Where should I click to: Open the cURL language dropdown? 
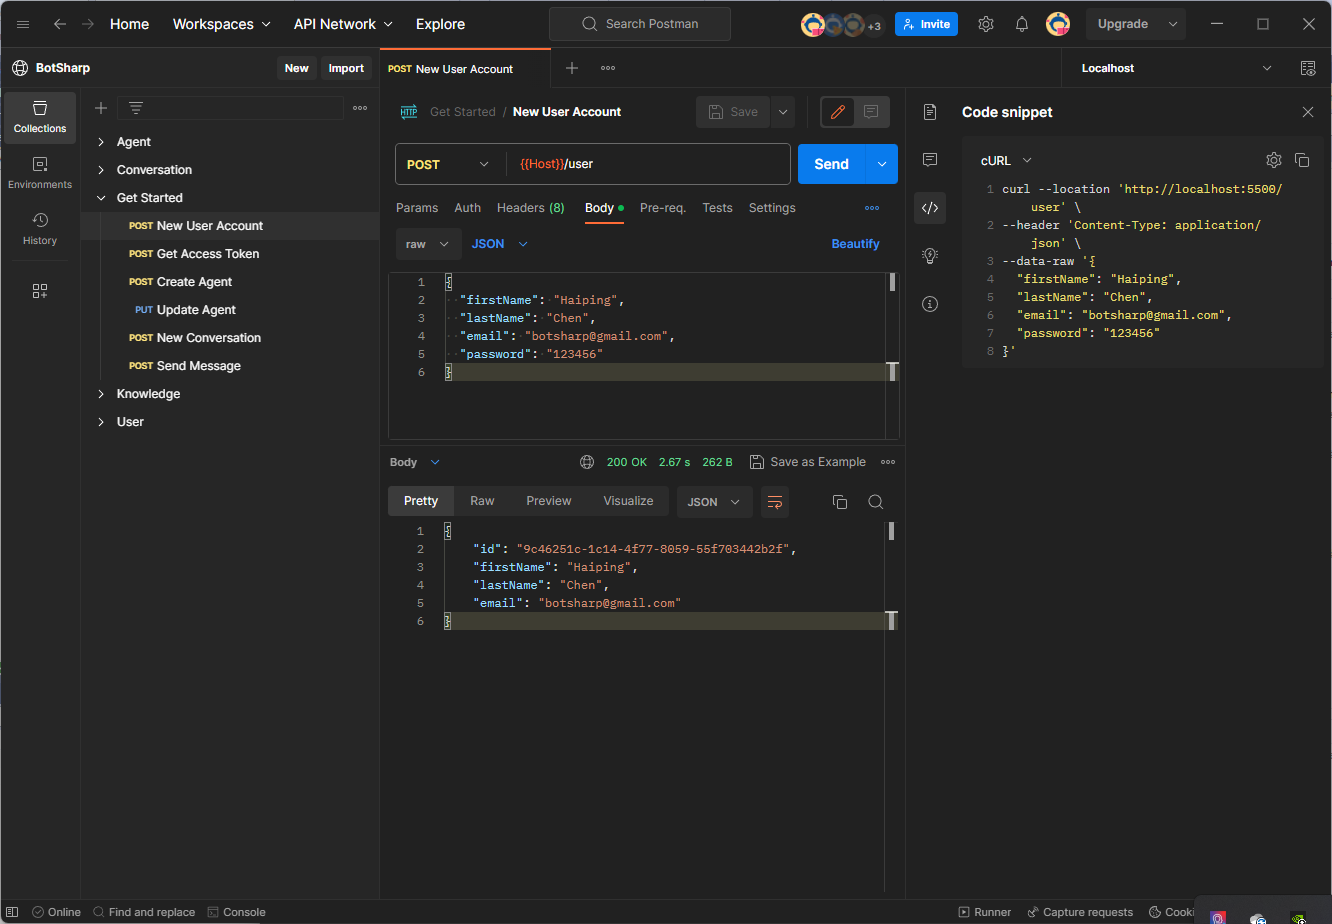(x=1006, y=160)
